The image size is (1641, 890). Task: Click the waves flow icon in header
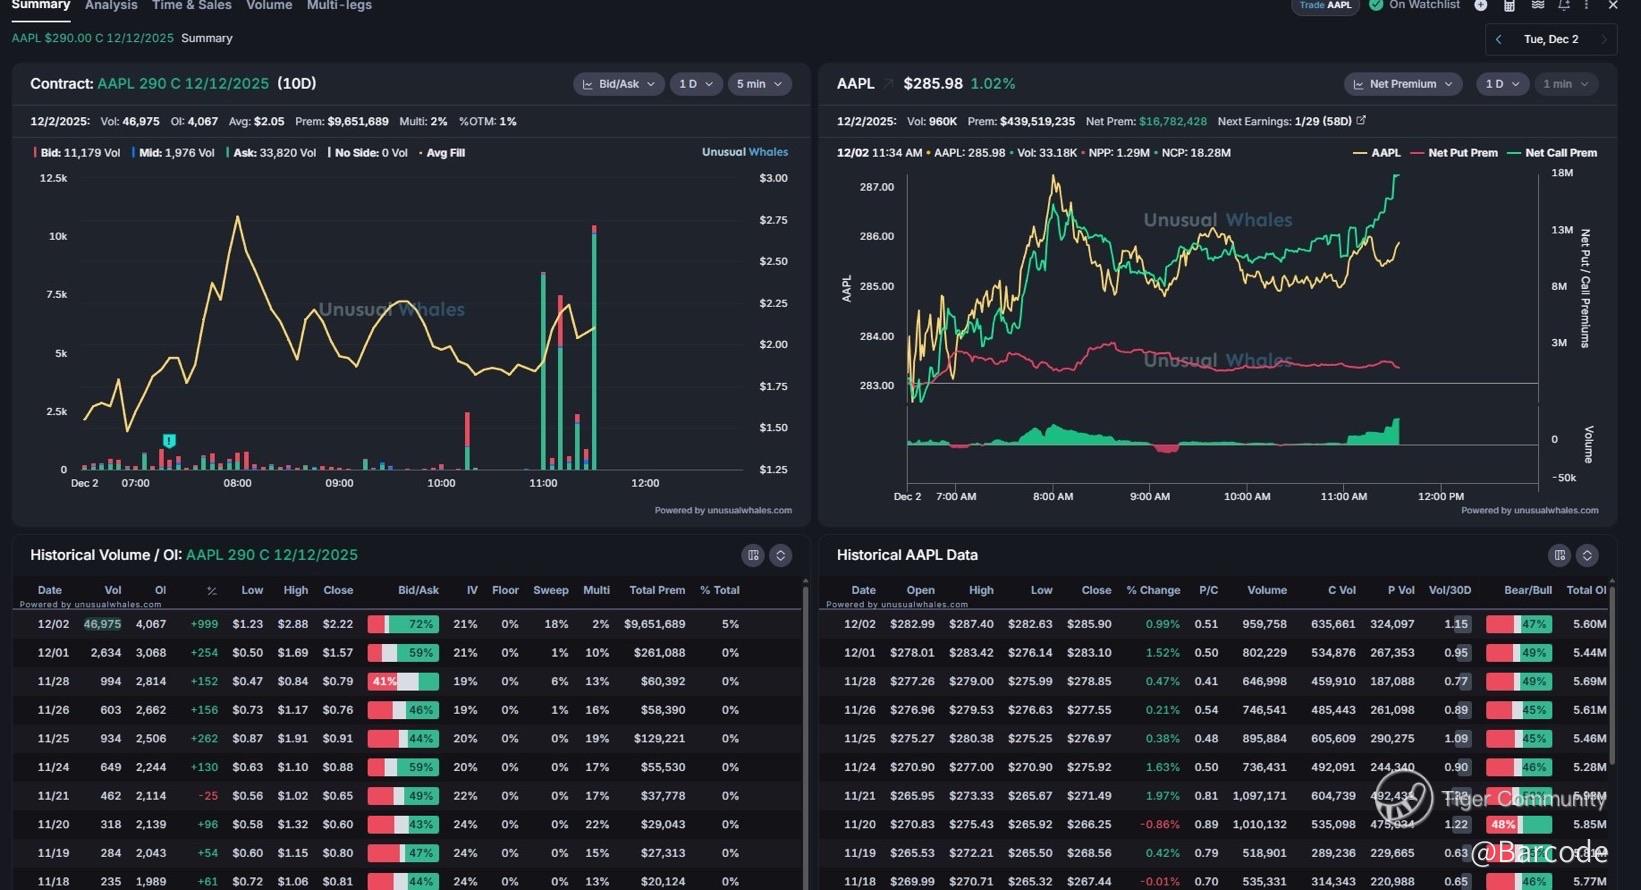[x=1537, y=6]
